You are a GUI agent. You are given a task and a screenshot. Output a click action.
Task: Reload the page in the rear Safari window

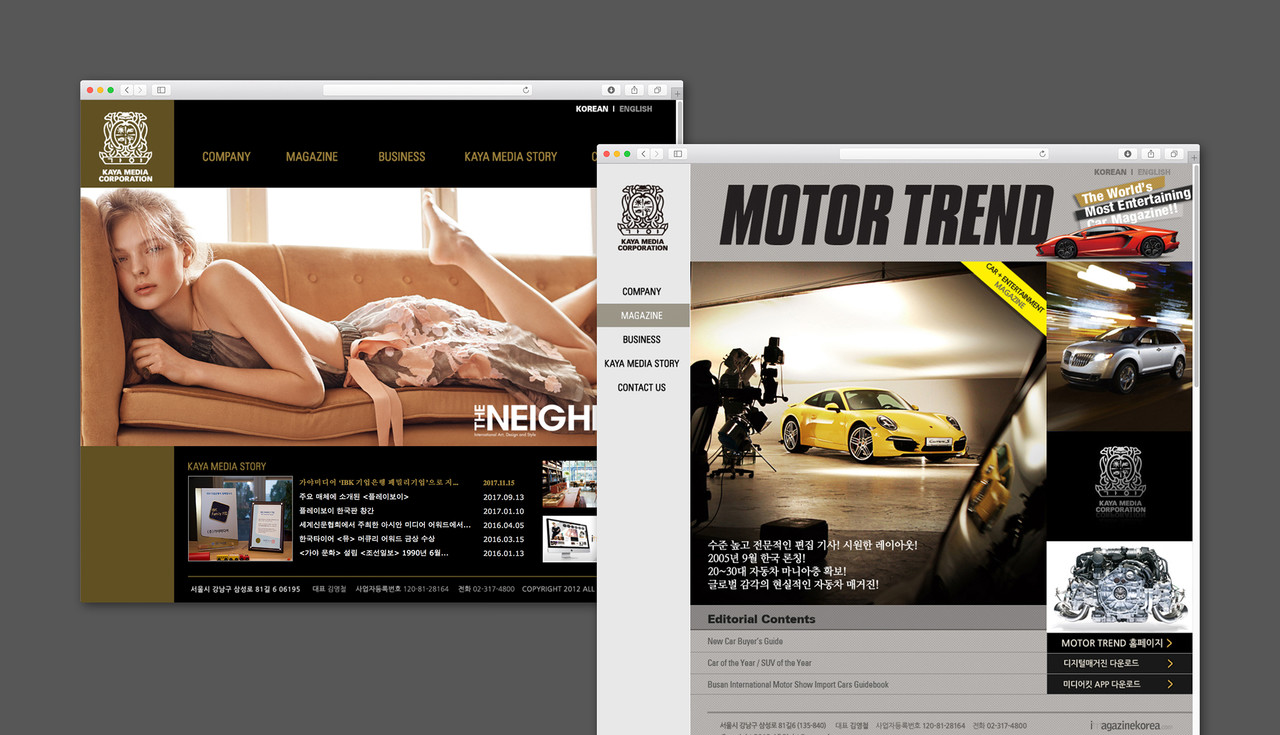point(526,90)
